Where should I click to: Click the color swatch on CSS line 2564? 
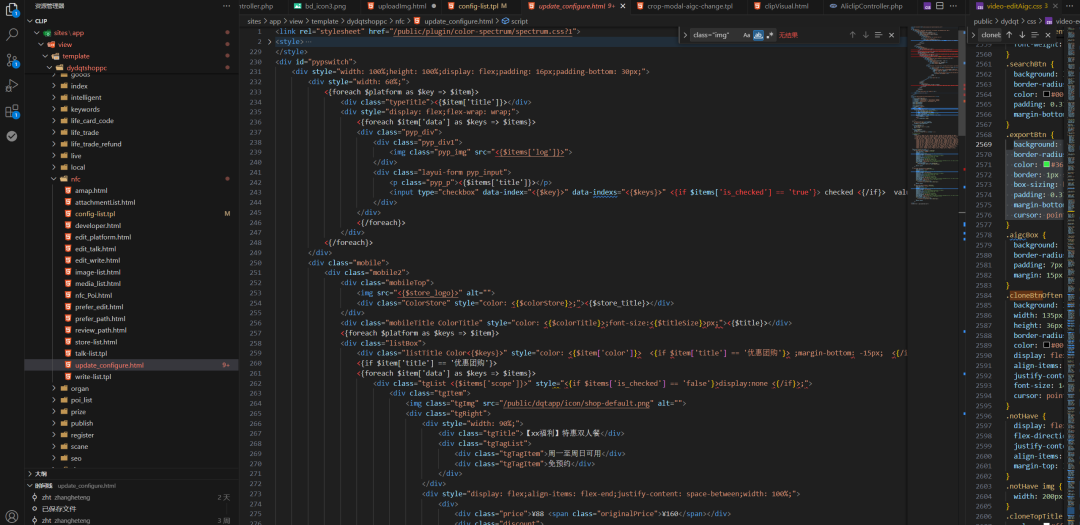1046,94
